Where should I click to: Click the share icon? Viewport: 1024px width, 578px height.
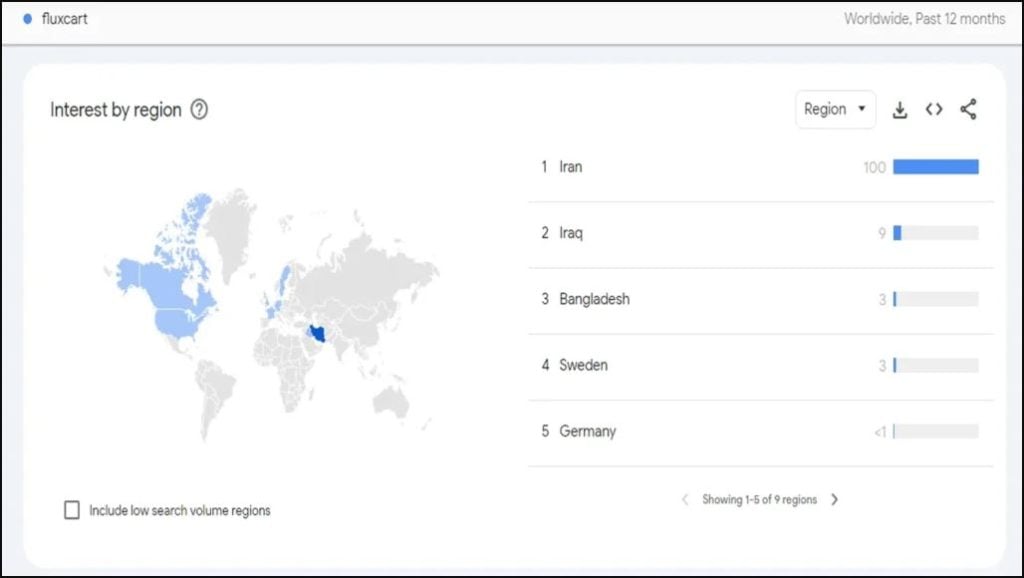coord(968,110)
